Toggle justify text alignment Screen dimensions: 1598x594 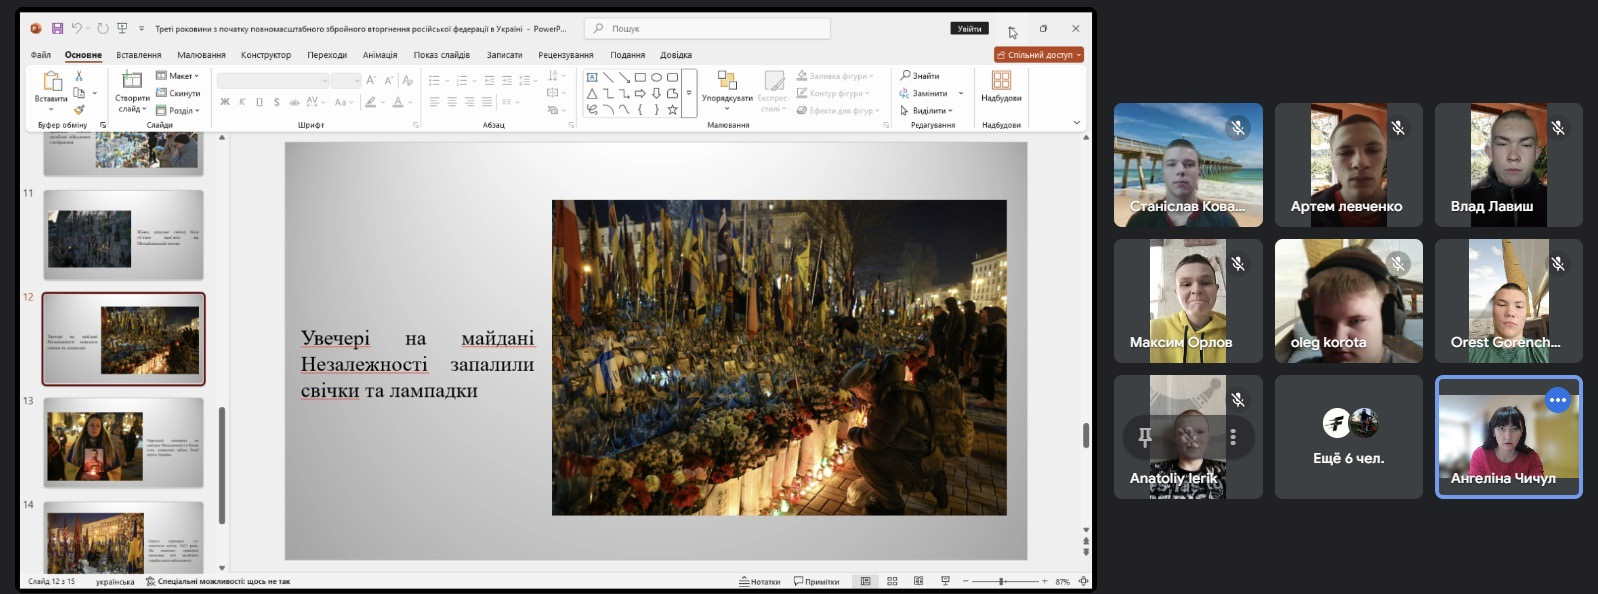(x=486, y=102)
